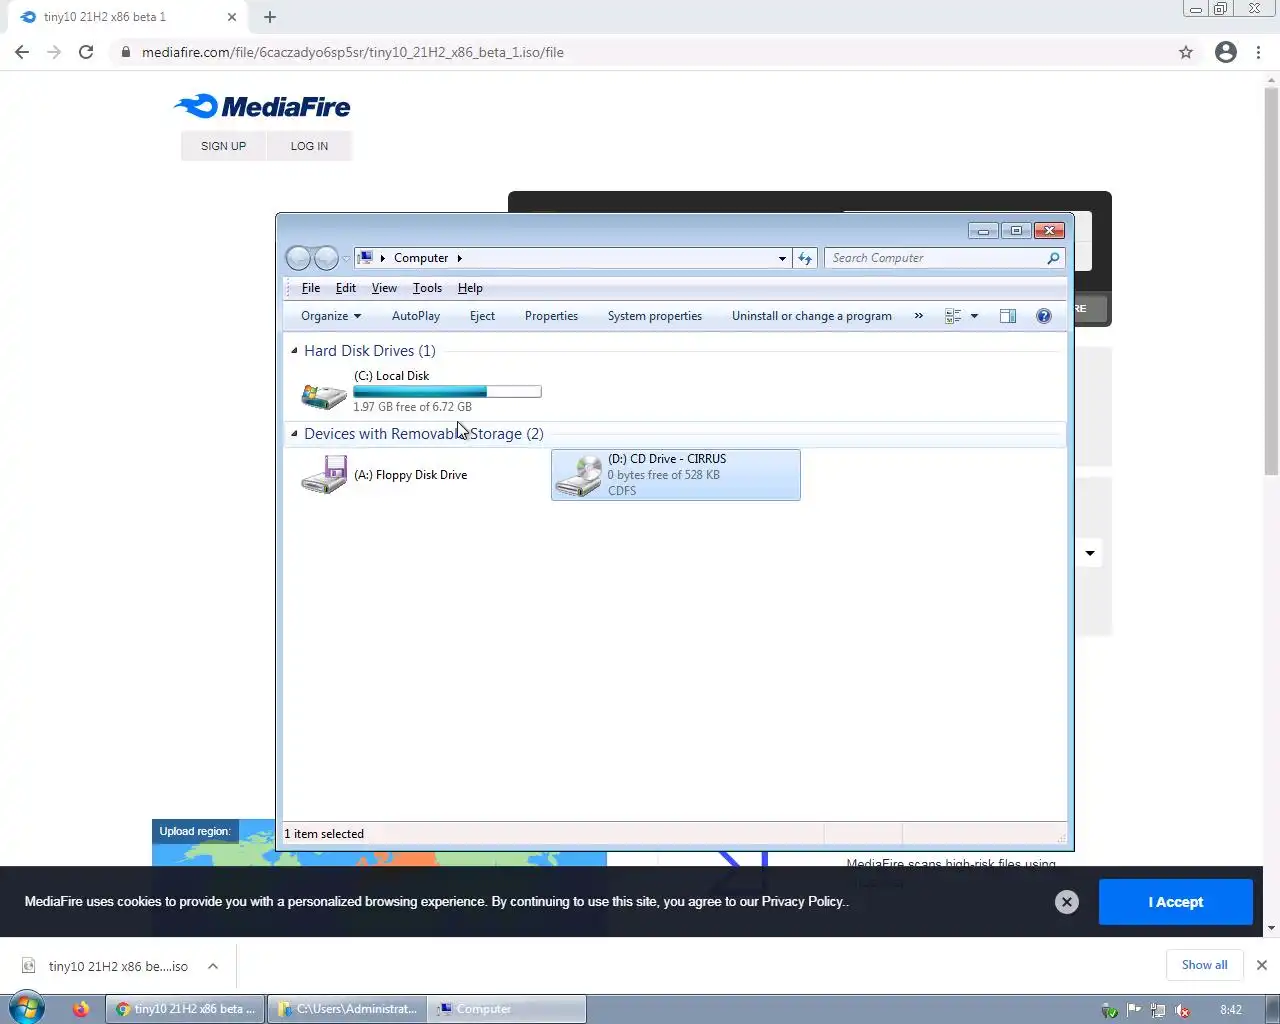The width and height of the screenshot is (1280, 1024).
Task: Click System properties in the toolbar
Action: coord(655,316)
